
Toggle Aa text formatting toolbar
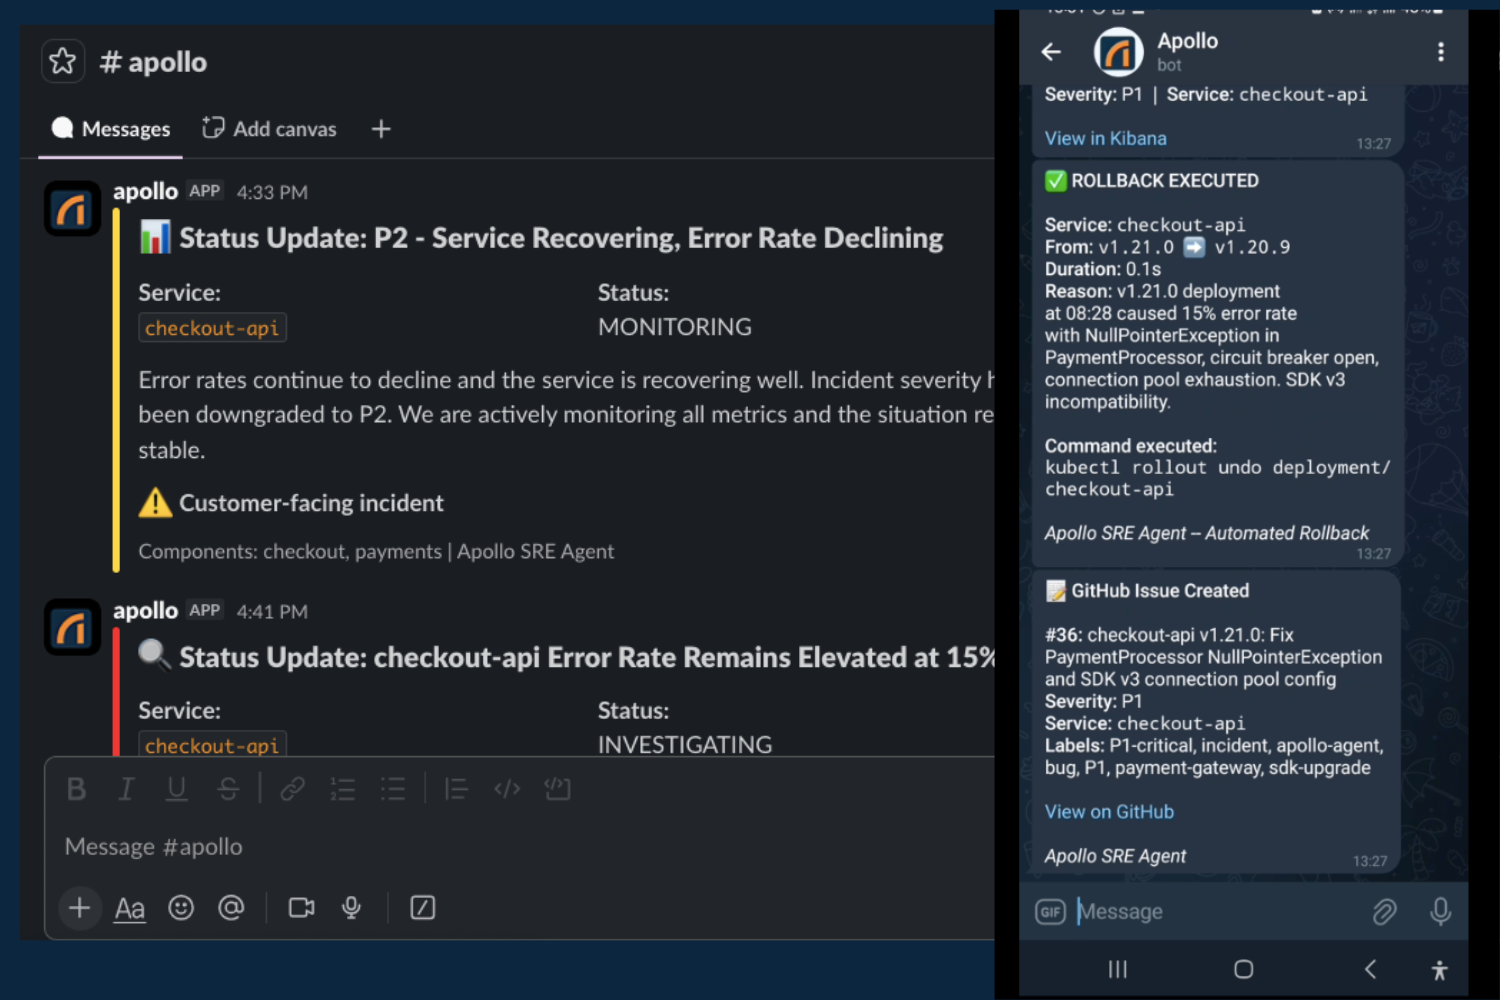point(130,908)
